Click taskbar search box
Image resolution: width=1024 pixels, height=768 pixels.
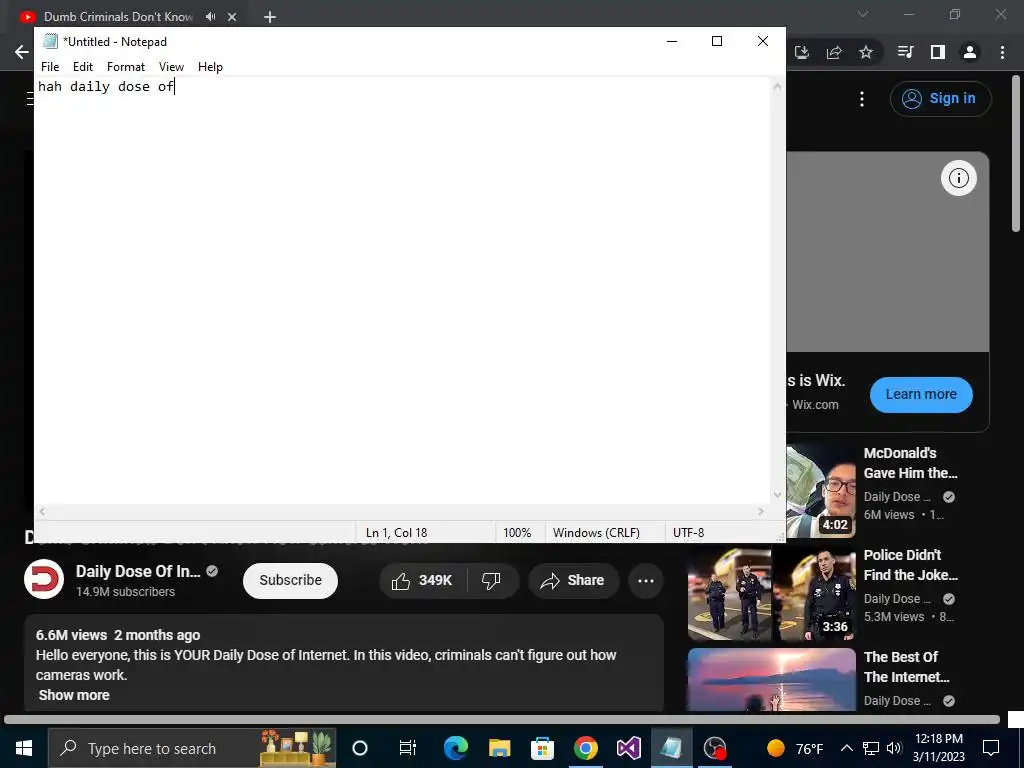point(192,748)
